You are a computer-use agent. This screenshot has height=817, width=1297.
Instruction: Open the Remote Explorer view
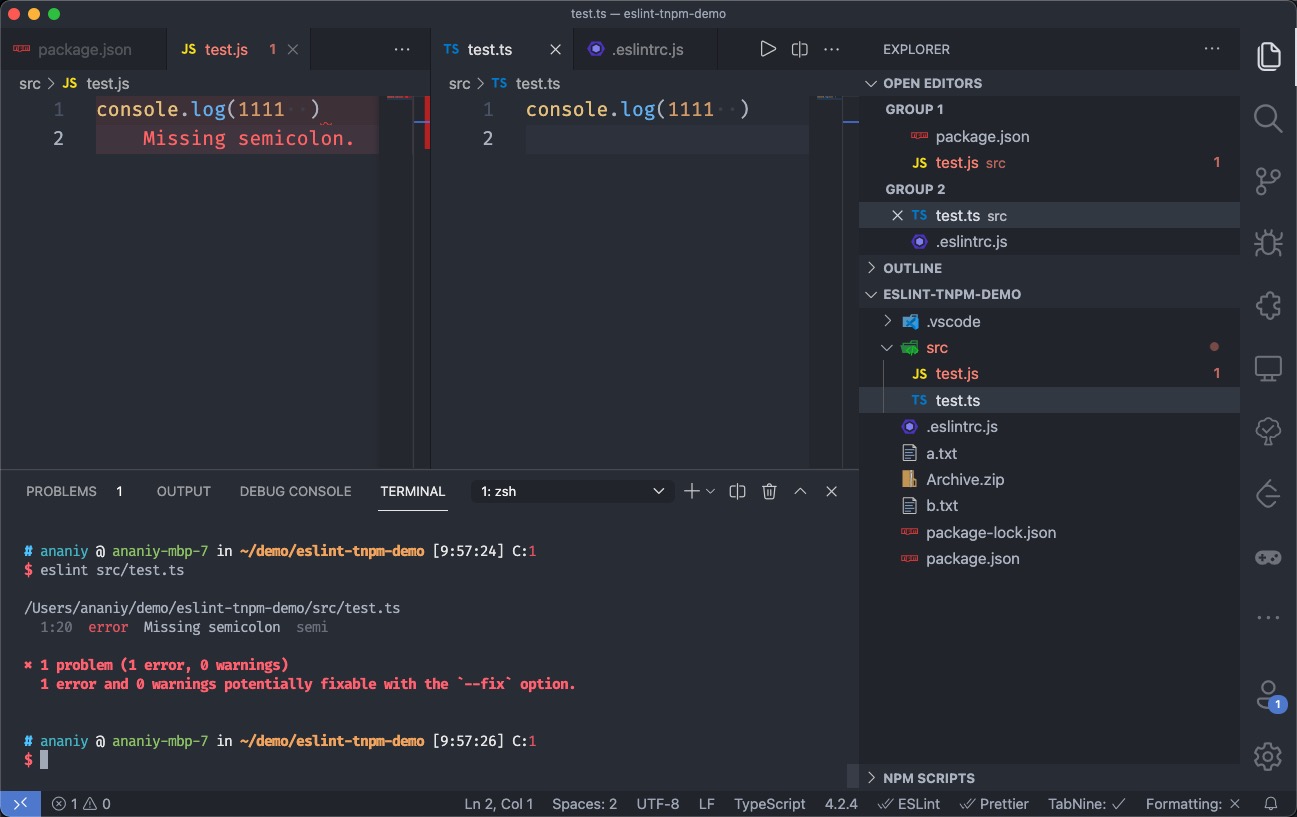click(x=1268, y=369)
